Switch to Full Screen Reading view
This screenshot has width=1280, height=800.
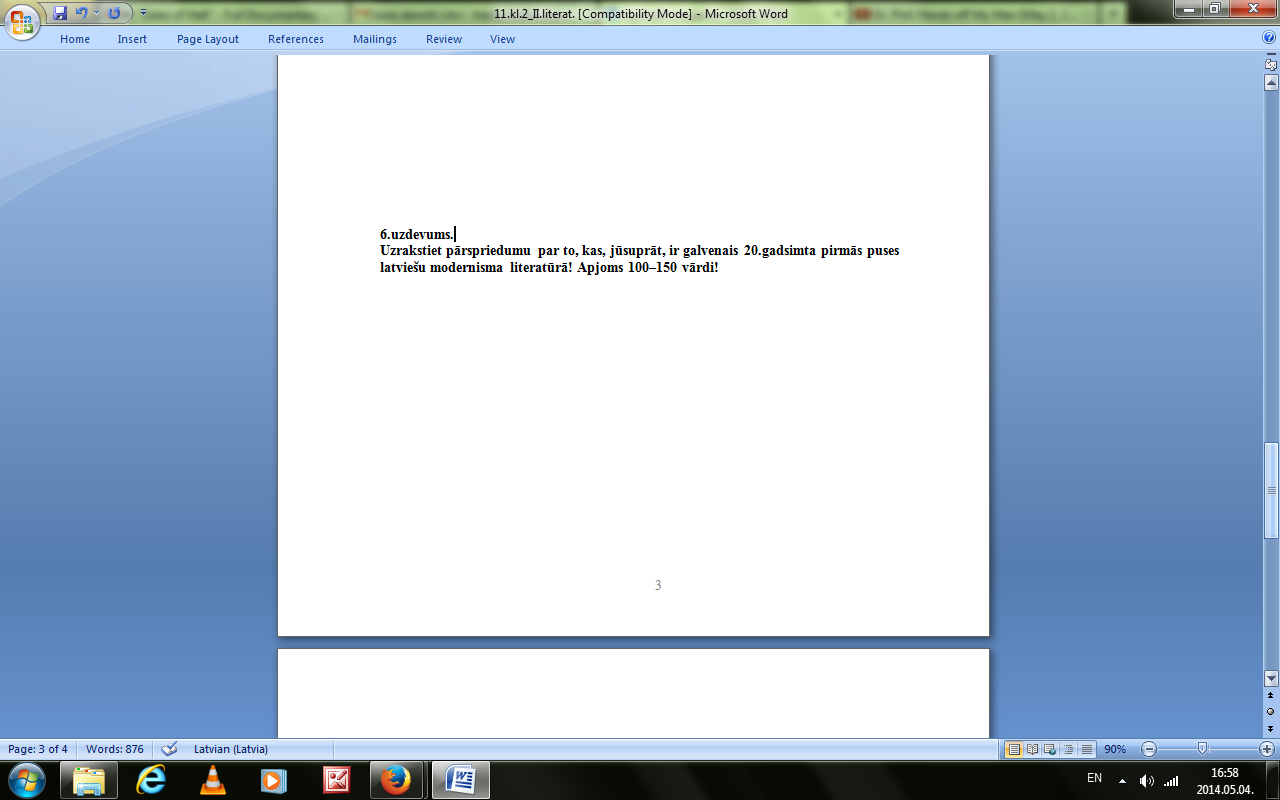[x=1032, y=749]
